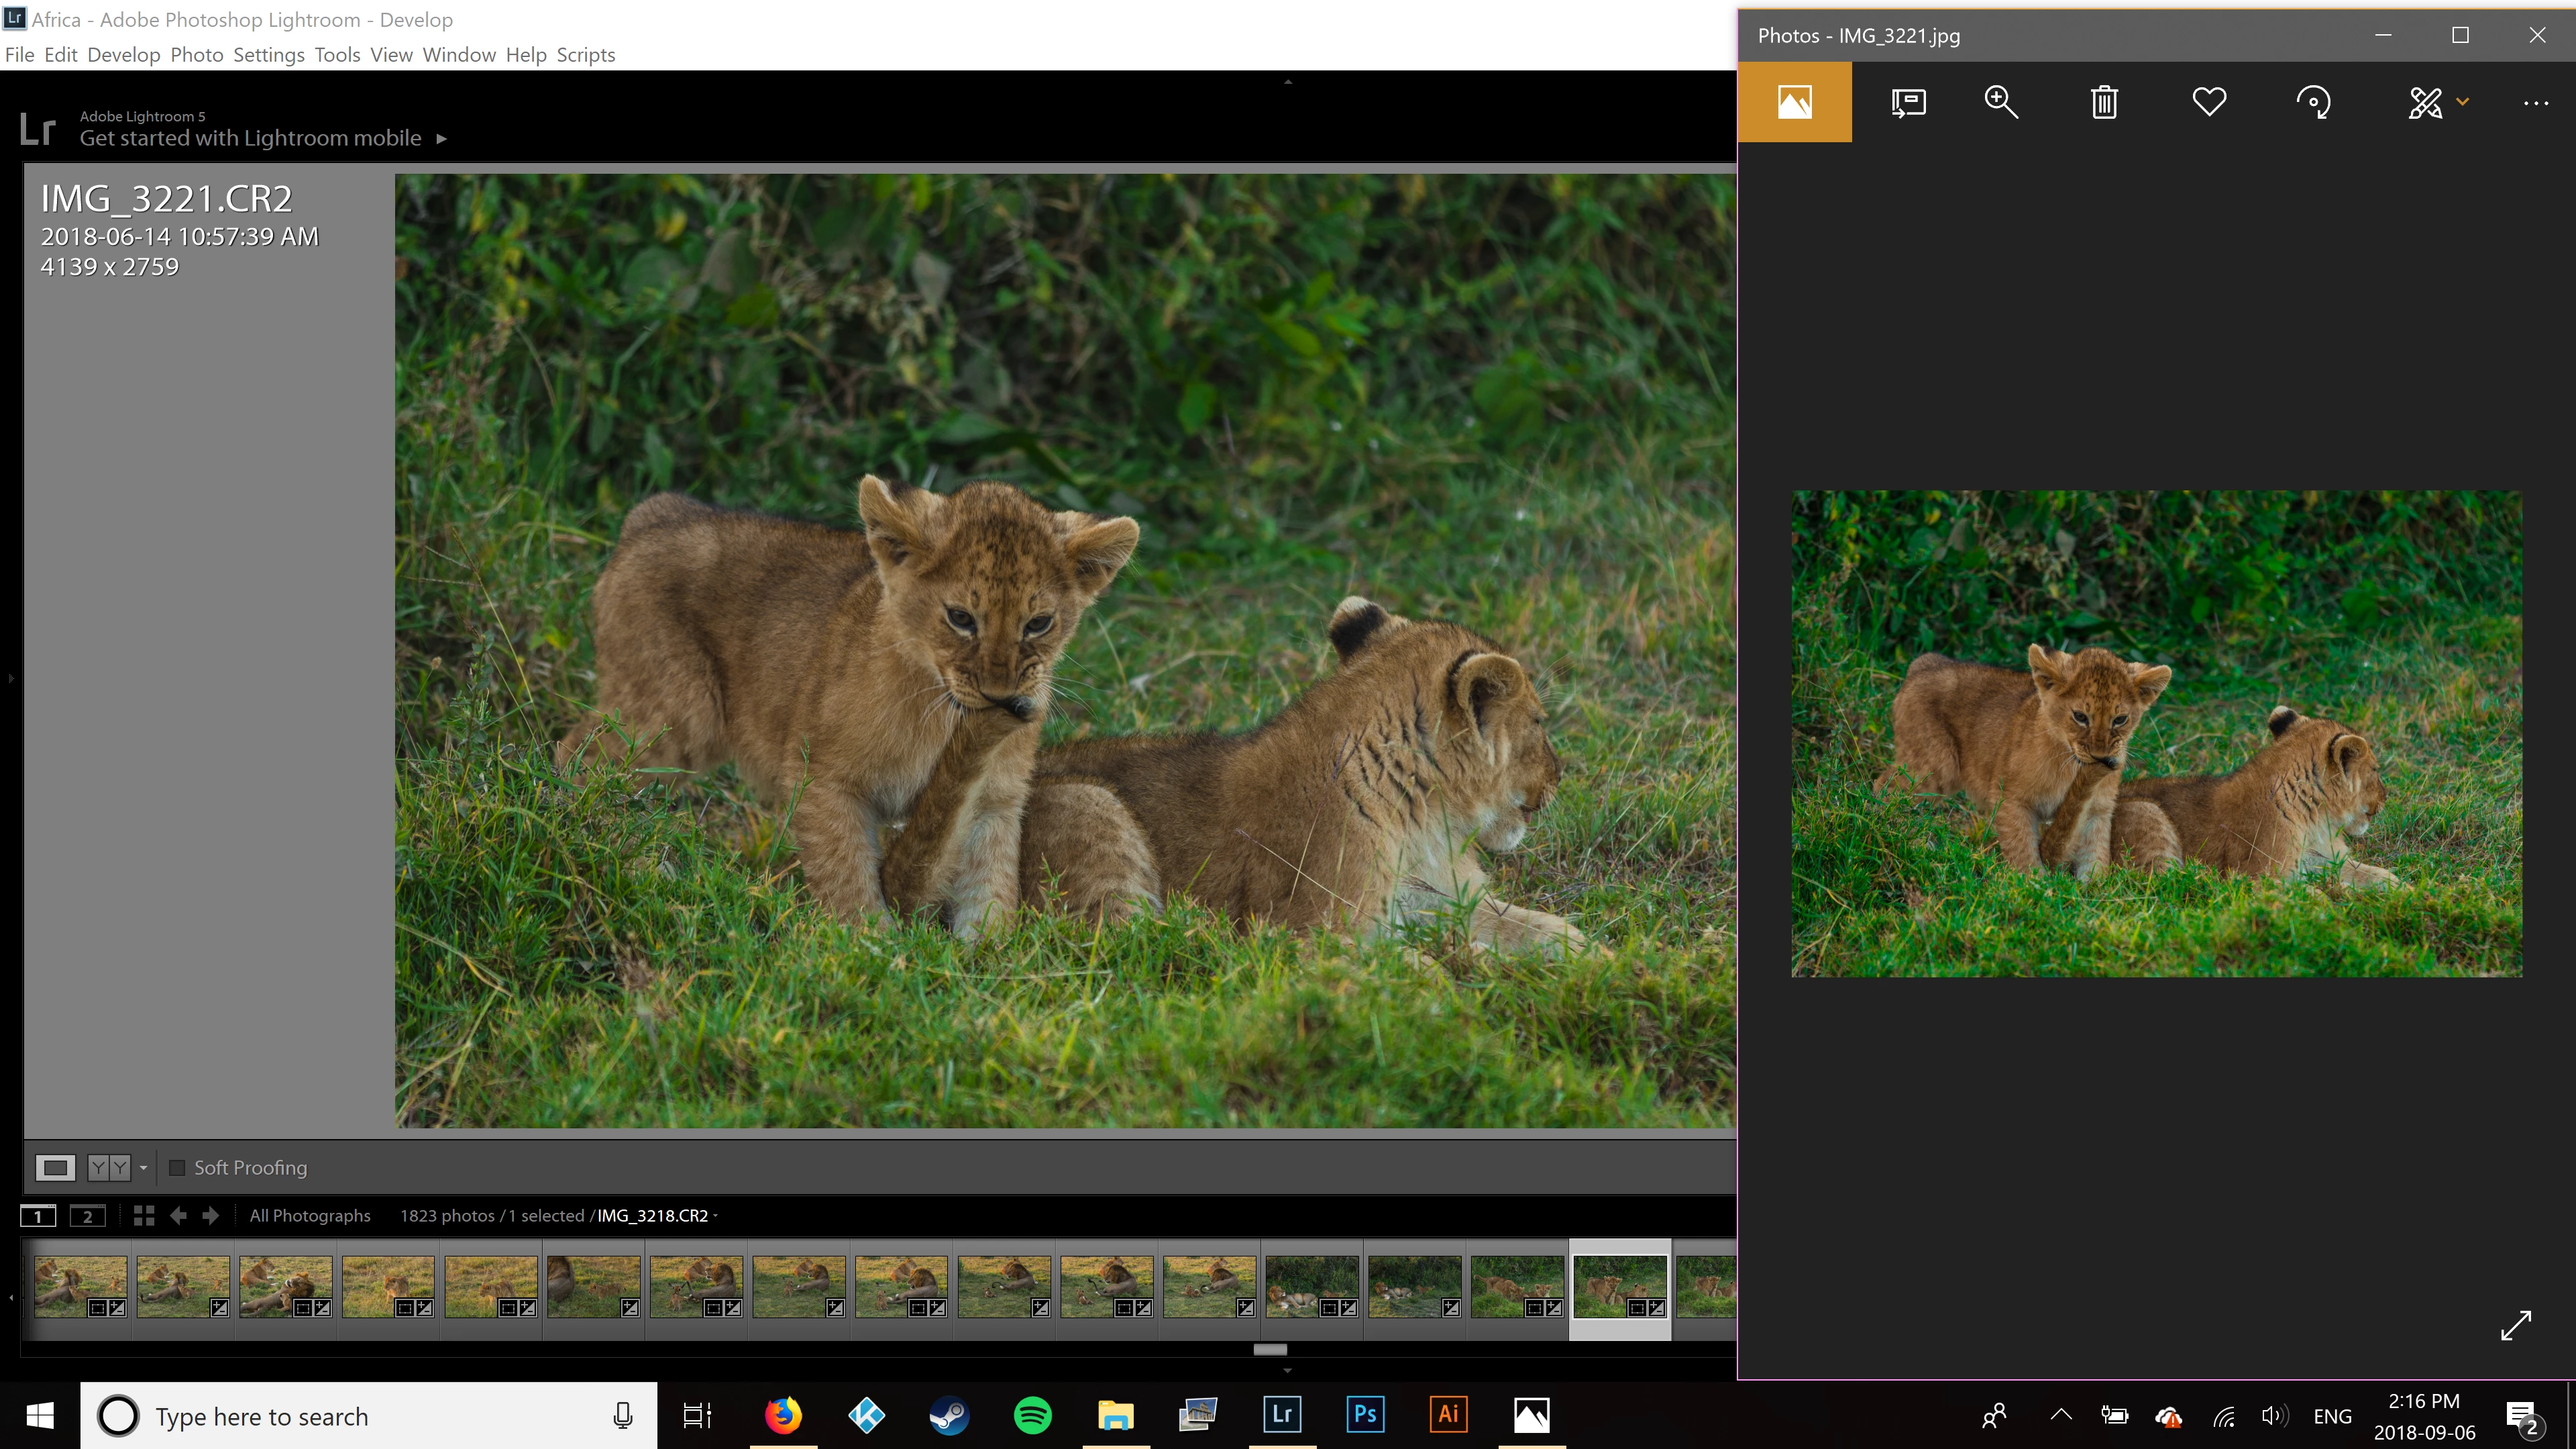Click the fullscreen arrows in Photos

tap(2515, 1326)
